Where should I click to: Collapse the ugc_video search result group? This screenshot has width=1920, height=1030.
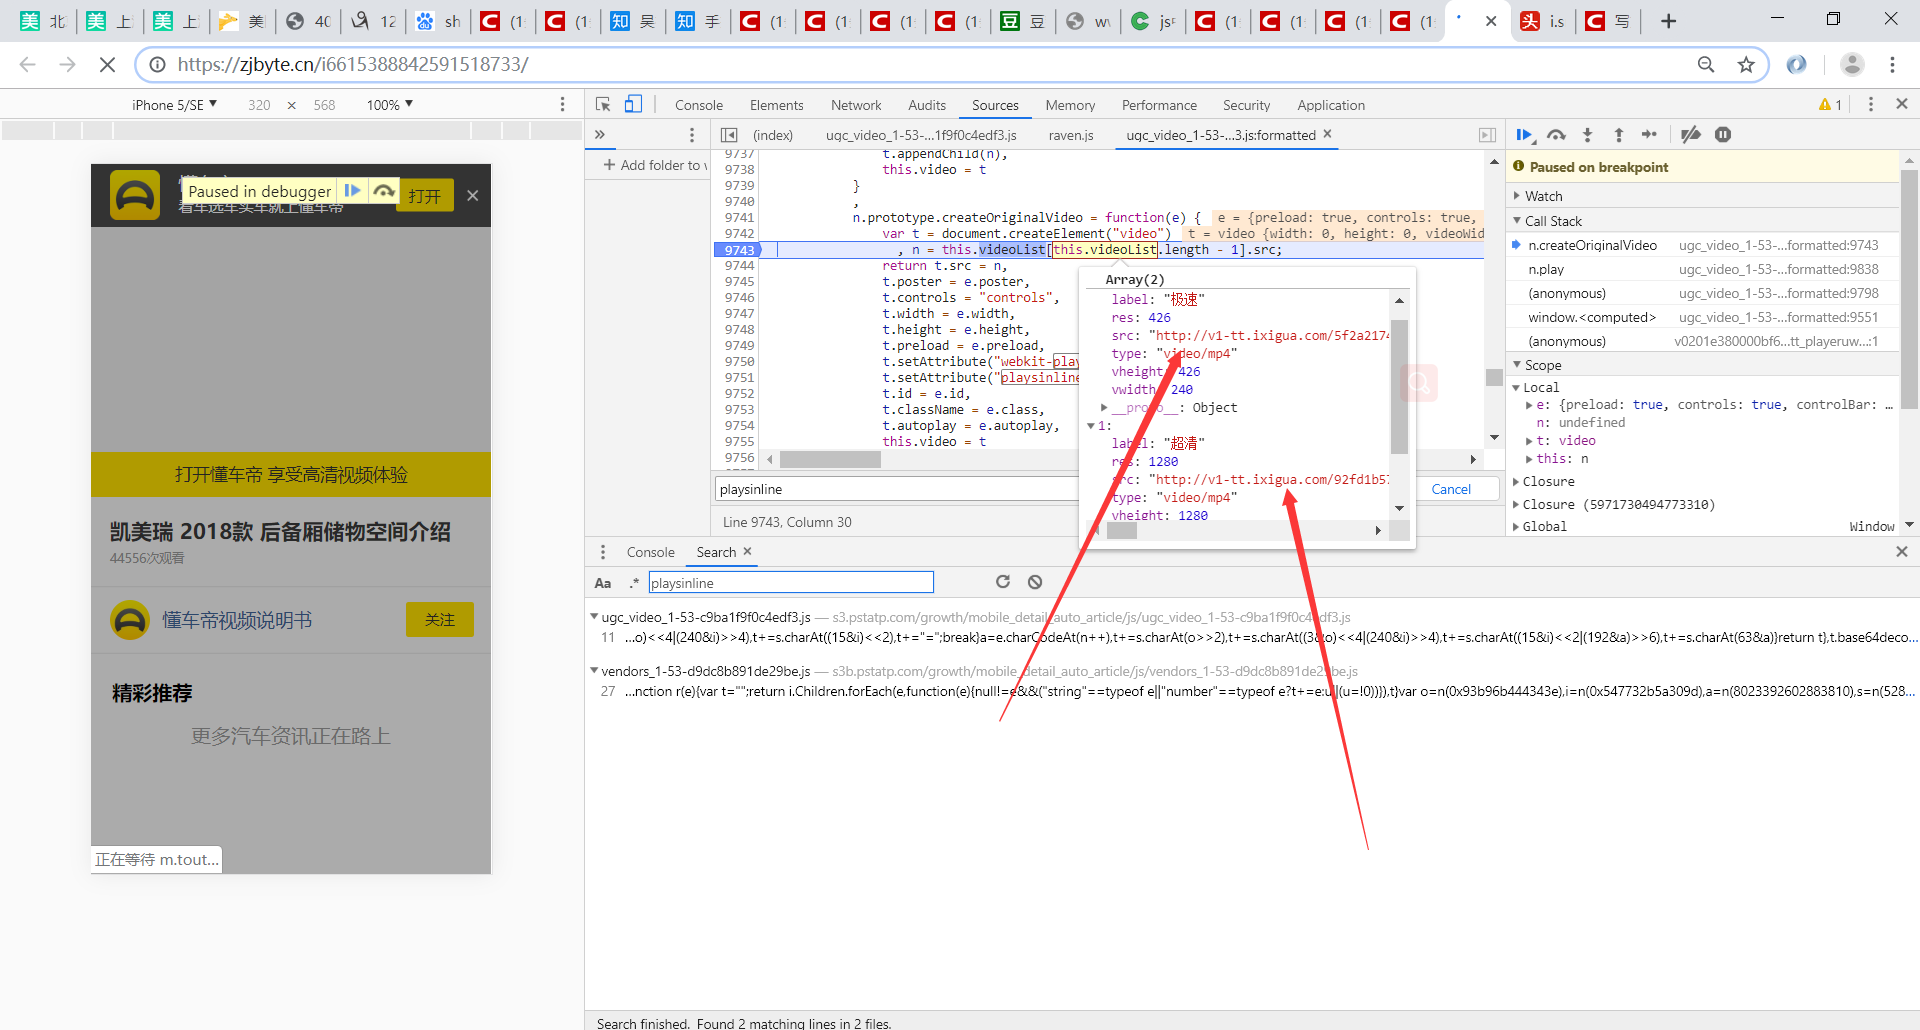pos(595,617)
